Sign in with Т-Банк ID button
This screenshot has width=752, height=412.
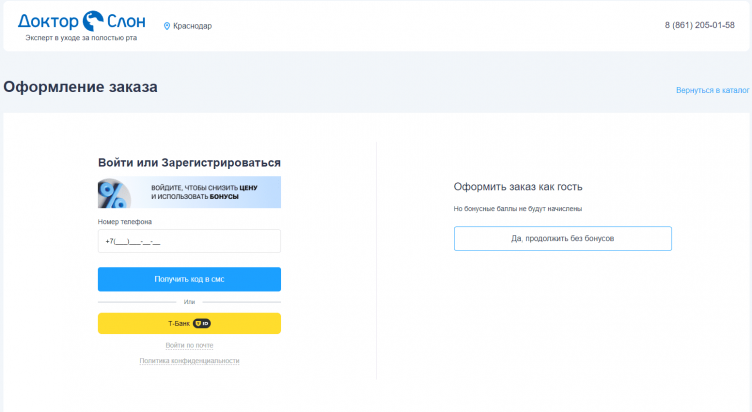[189, 324]
